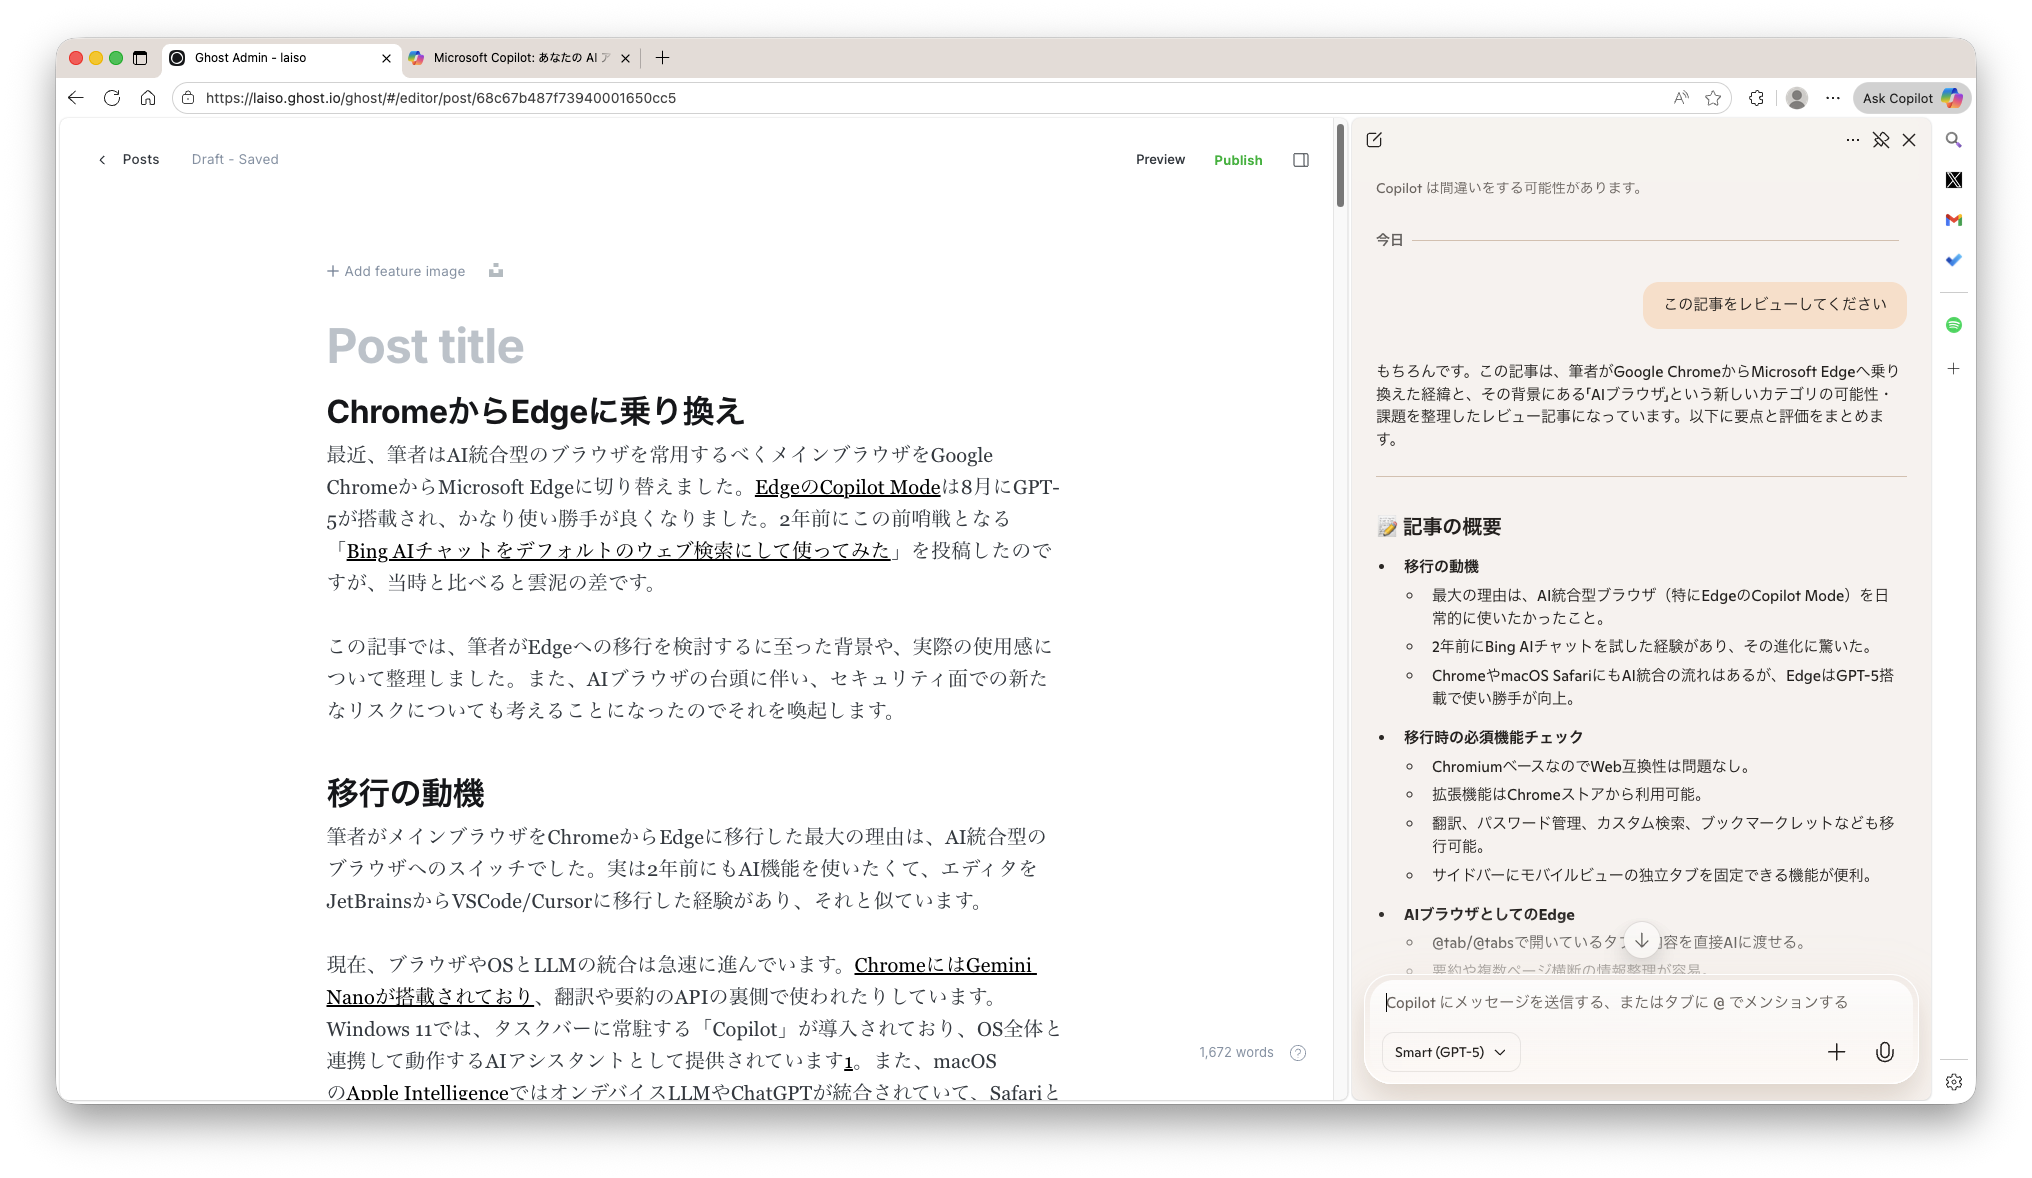Open the Gmail sidebar icon
The height and width of the screenshot is (1178, 2032).
tap(1953, 220)
